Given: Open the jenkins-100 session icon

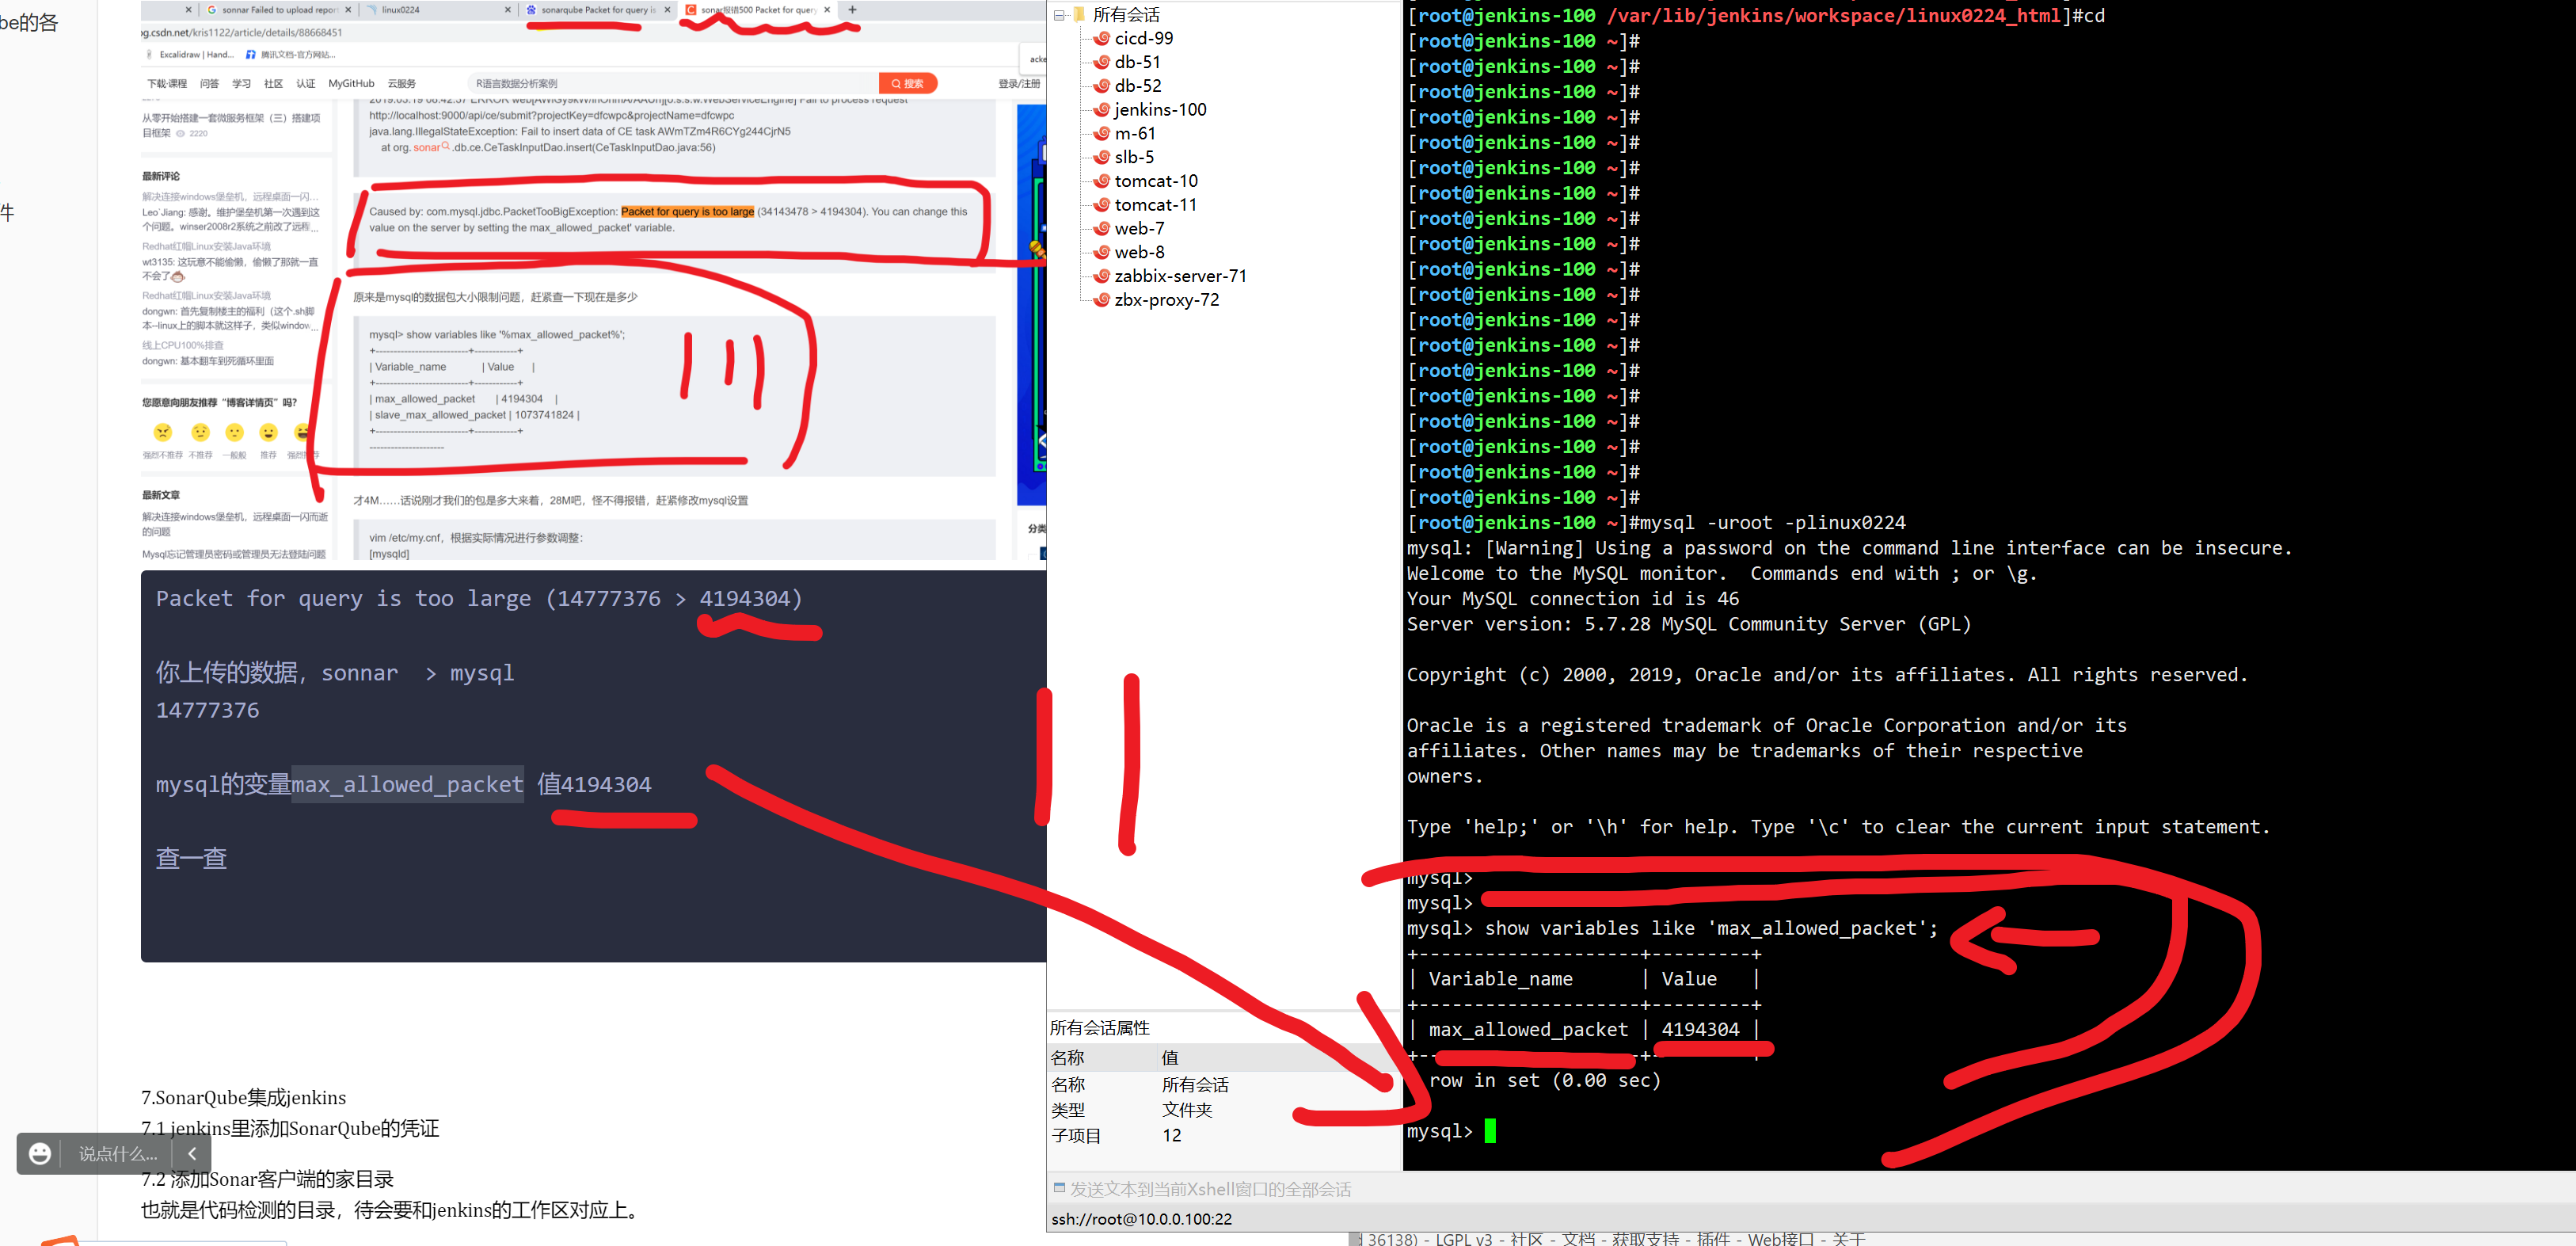Looking at the screenshot, I should click(x=1102, y=110).
